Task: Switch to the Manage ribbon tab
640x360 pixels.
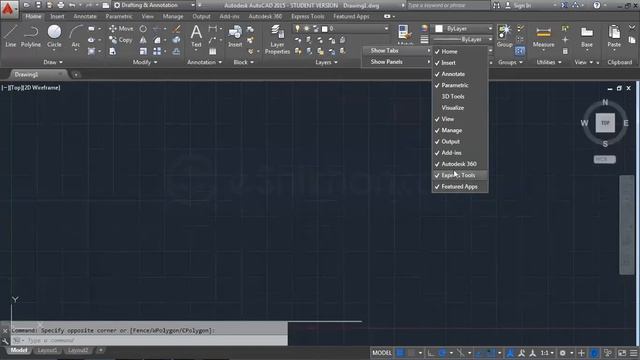Action: tap(173, 16)
